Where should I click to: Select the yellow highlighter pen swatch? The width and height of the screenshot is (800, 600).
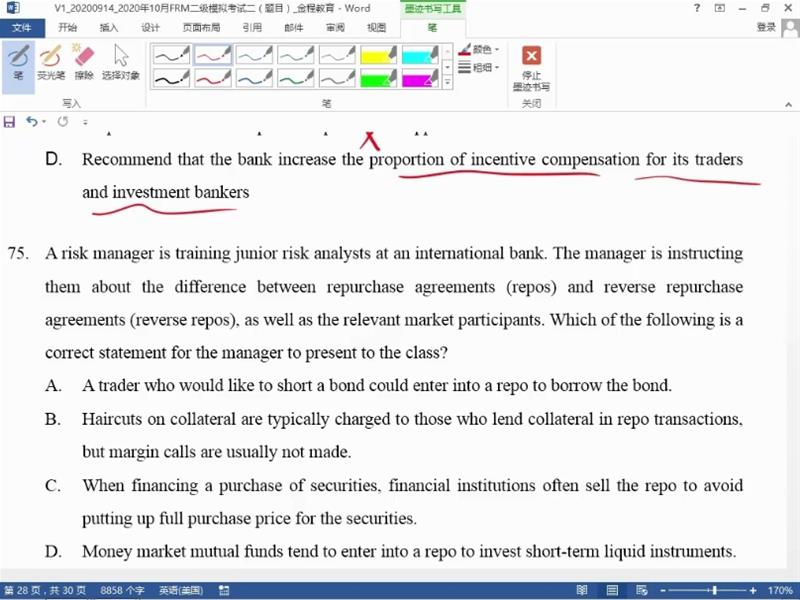click(x=378, y=55)
